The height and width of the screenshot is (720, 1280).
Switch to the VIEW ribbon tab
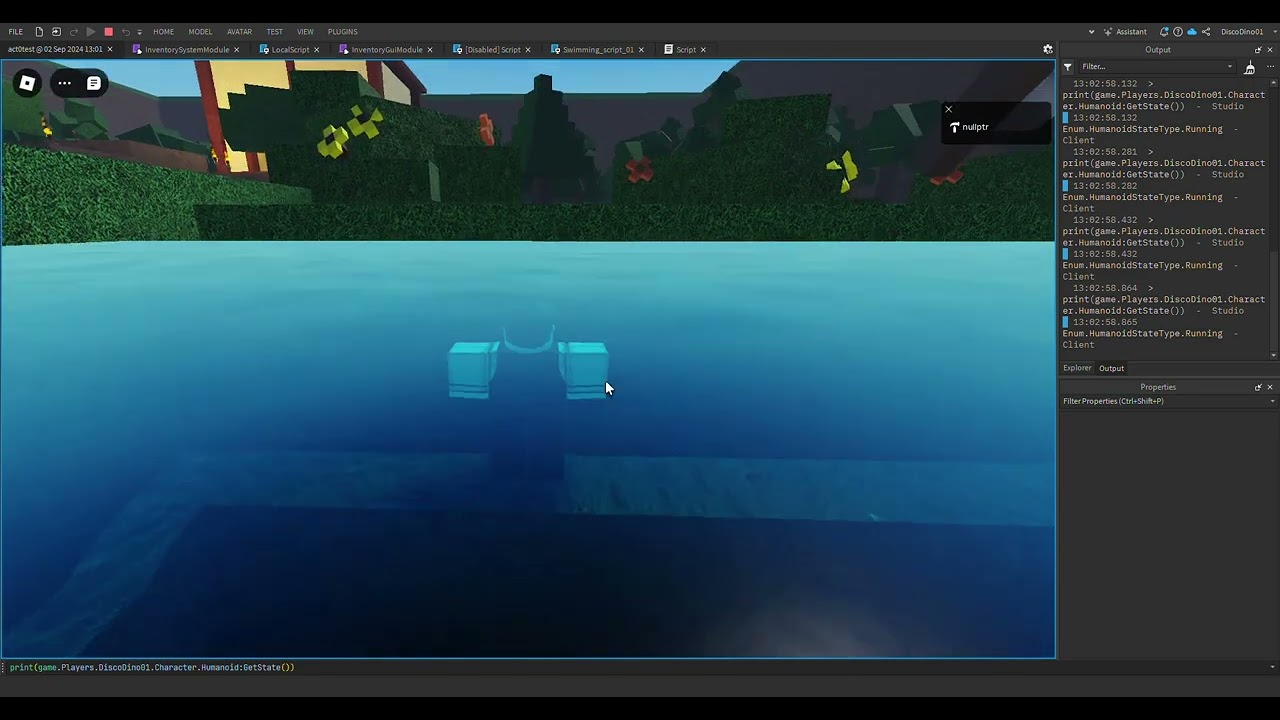(x=305, y=32)
